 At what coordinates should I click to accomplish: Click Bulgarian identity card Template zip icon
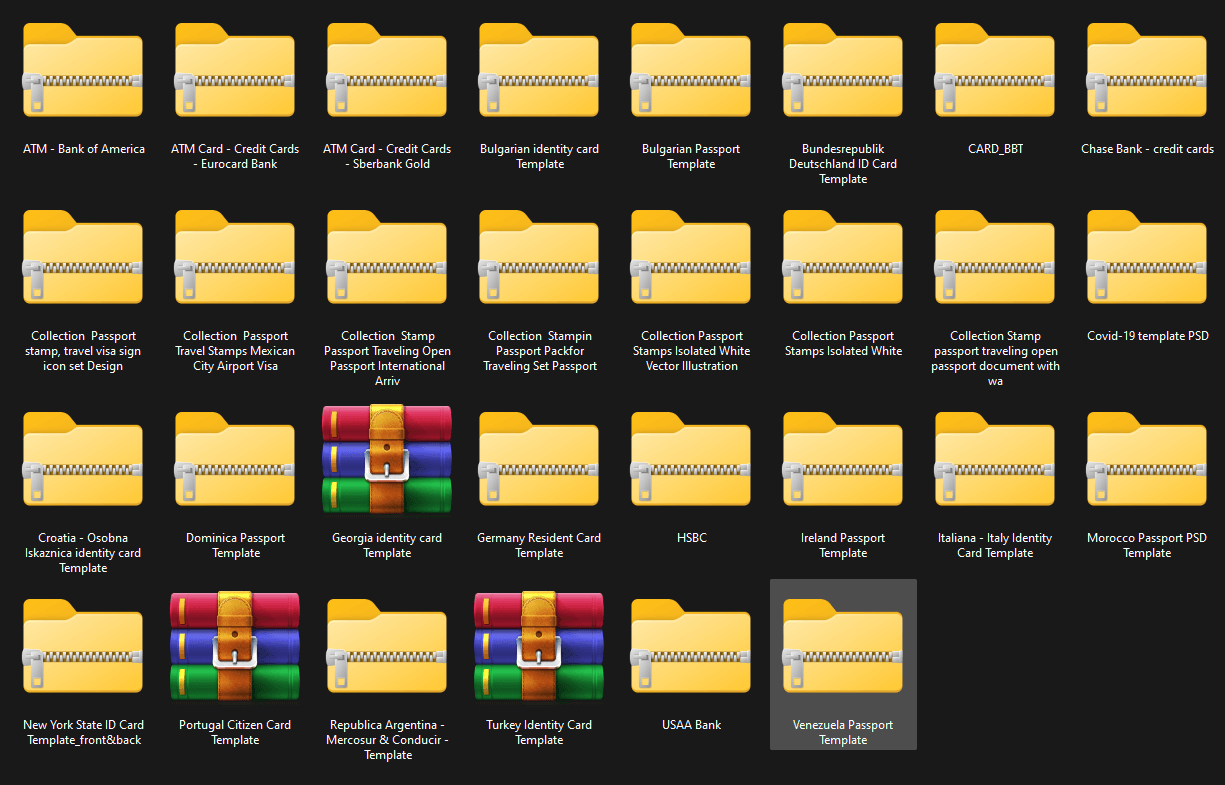click(539, 70)
